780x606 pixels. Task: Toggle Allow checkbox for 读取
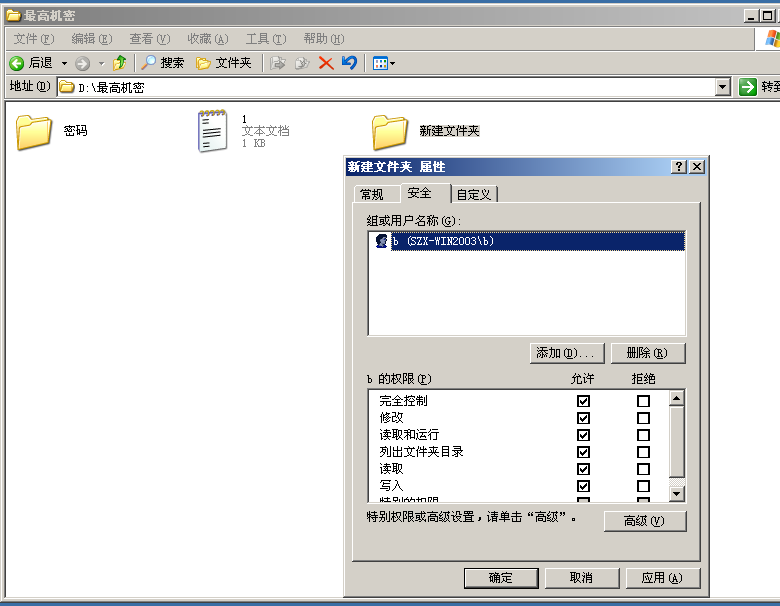[584, 469]
